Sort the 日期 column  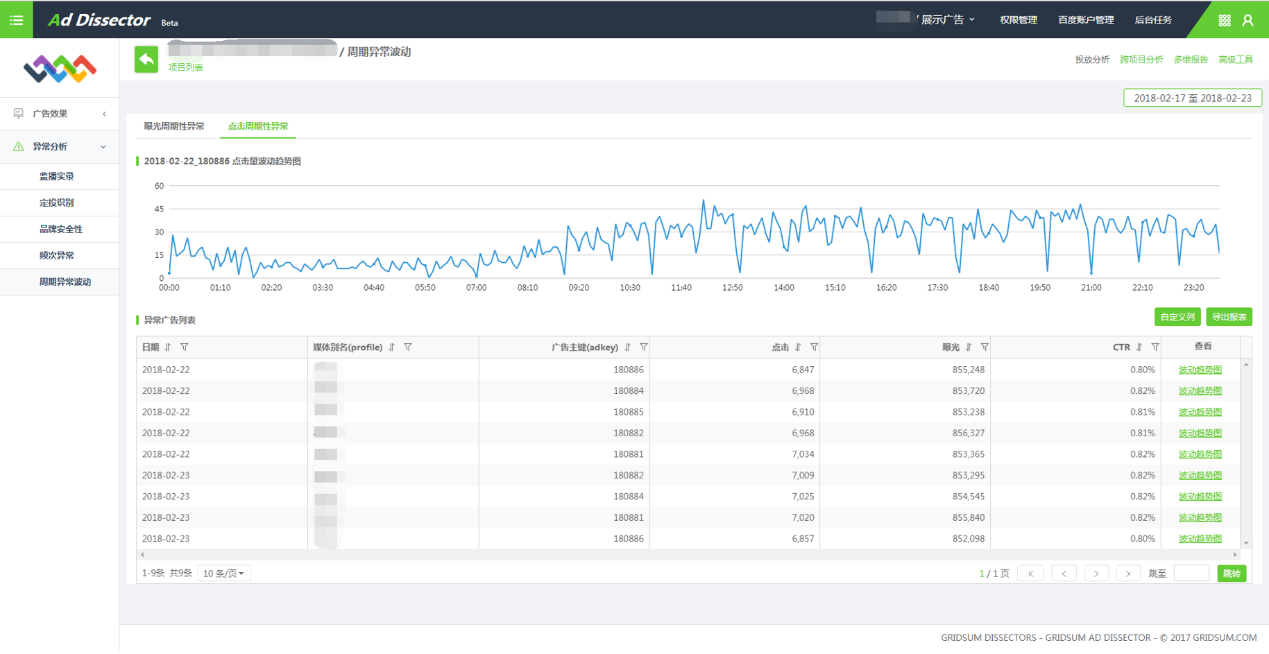167,347
